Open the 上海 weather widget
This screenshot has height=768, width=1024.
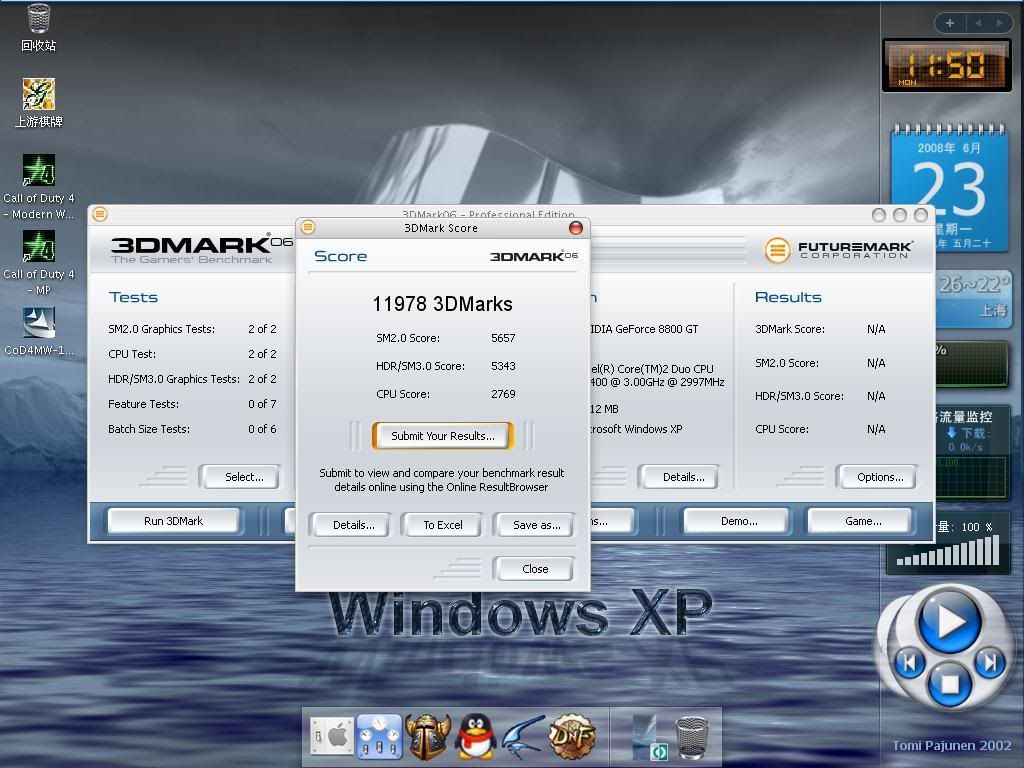(x=973, y=298)
